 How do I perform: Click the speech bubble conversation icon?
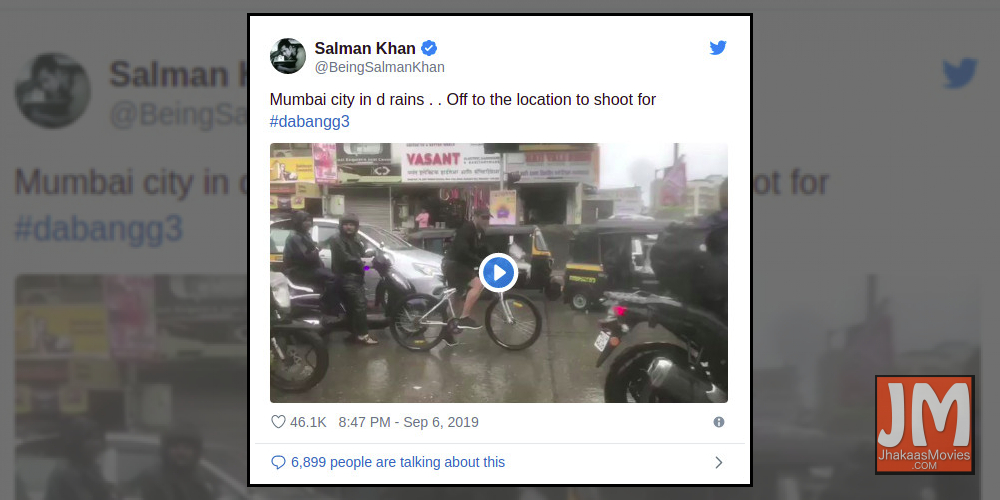pos(278,462)
